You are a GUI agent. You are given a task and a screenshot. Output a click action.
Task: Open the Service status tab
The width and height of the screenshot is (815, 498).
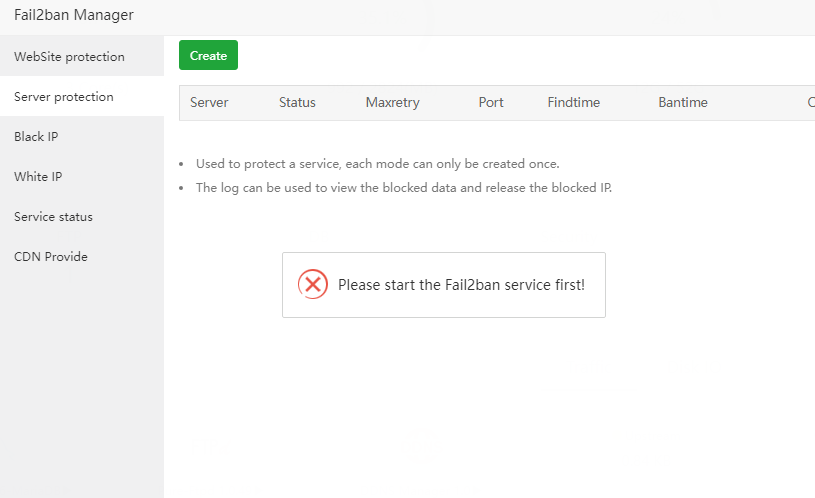[x=53, y=217]
